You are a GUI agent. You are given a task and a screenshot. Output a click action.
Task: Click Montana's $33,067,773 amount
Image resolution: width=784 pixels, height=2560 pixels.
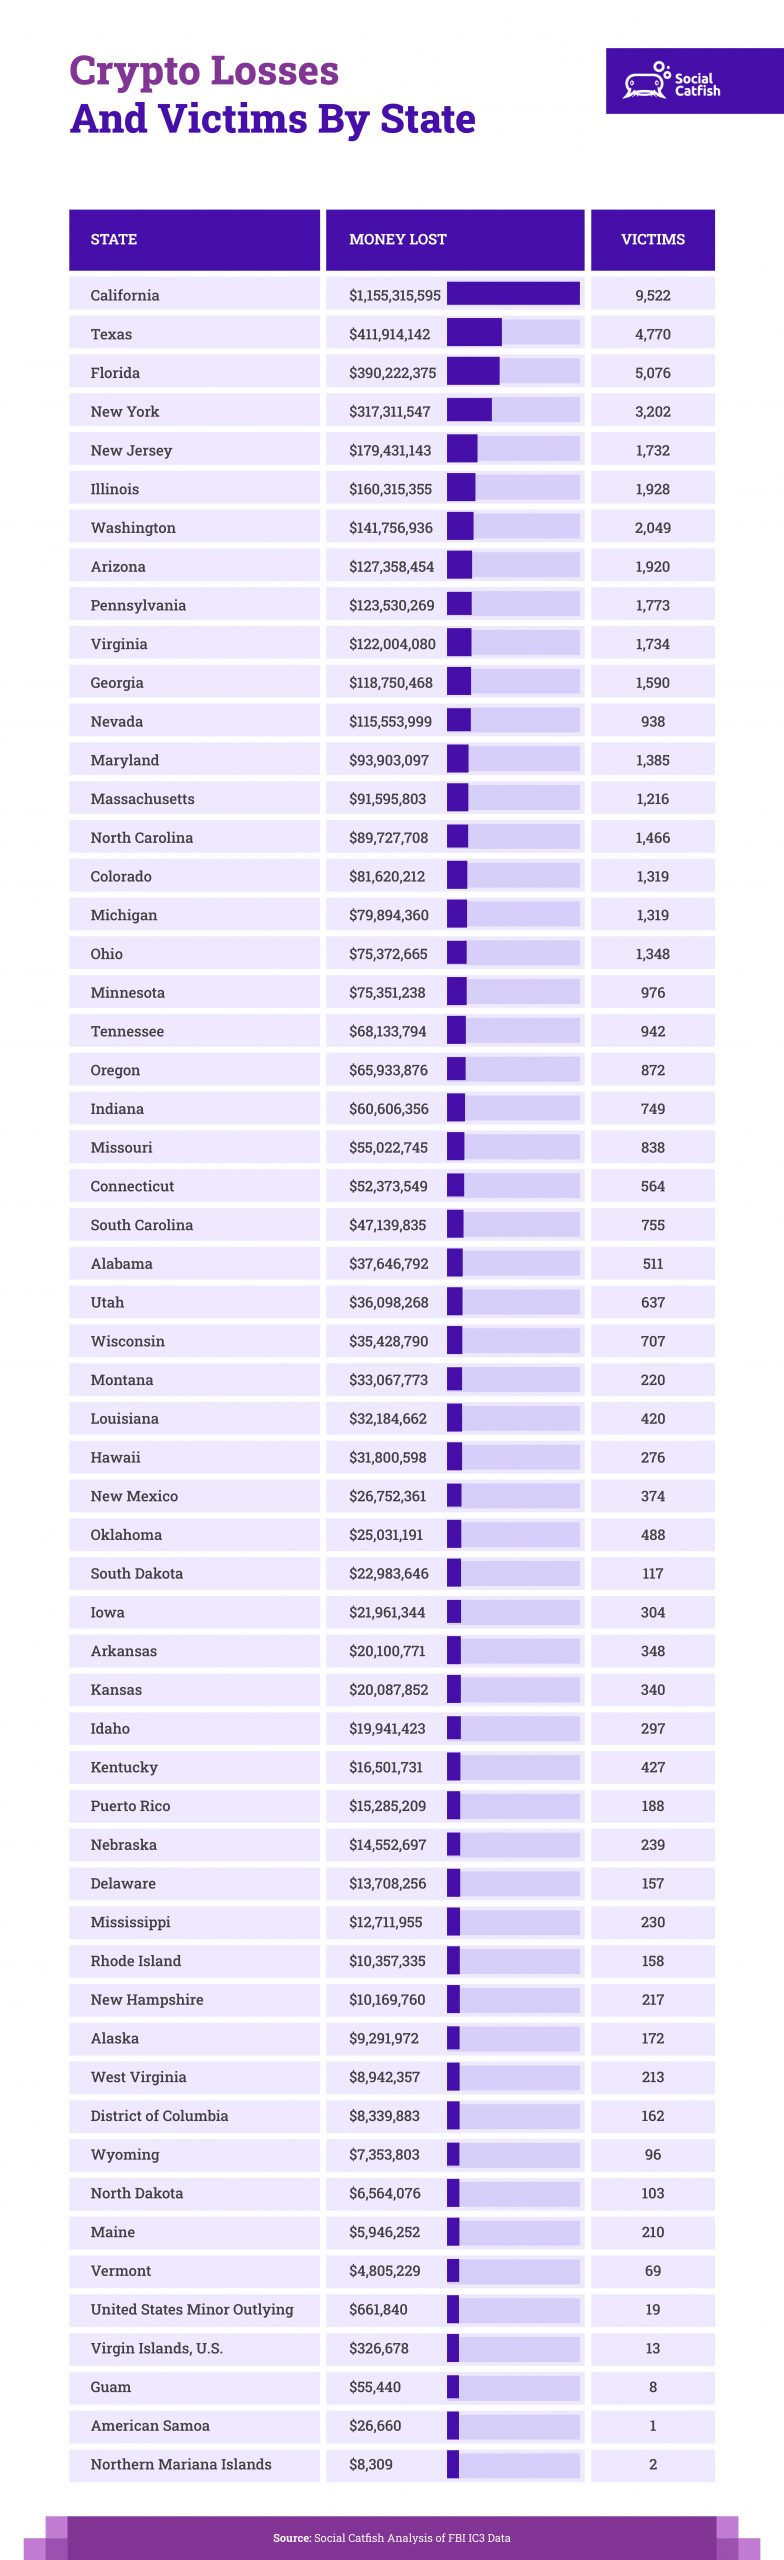coord(388,1380)
